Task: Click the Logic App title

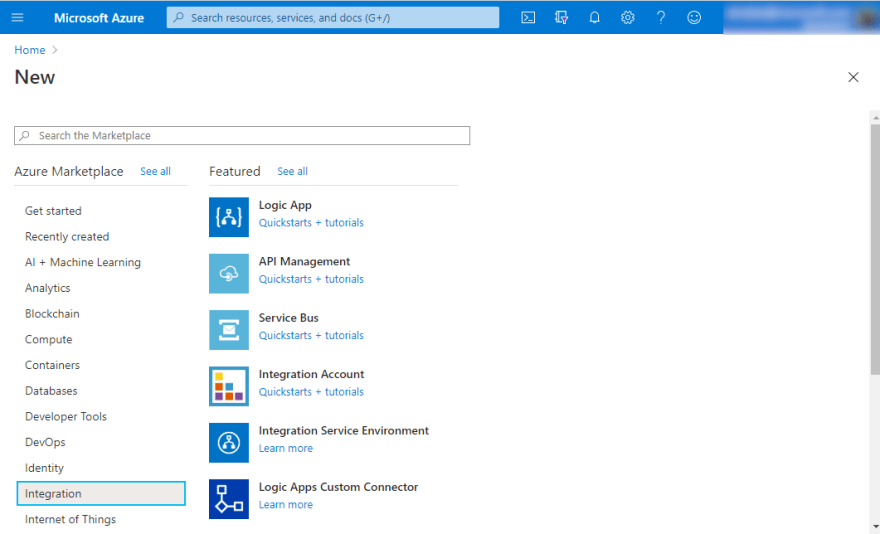Action: point(285,206)
